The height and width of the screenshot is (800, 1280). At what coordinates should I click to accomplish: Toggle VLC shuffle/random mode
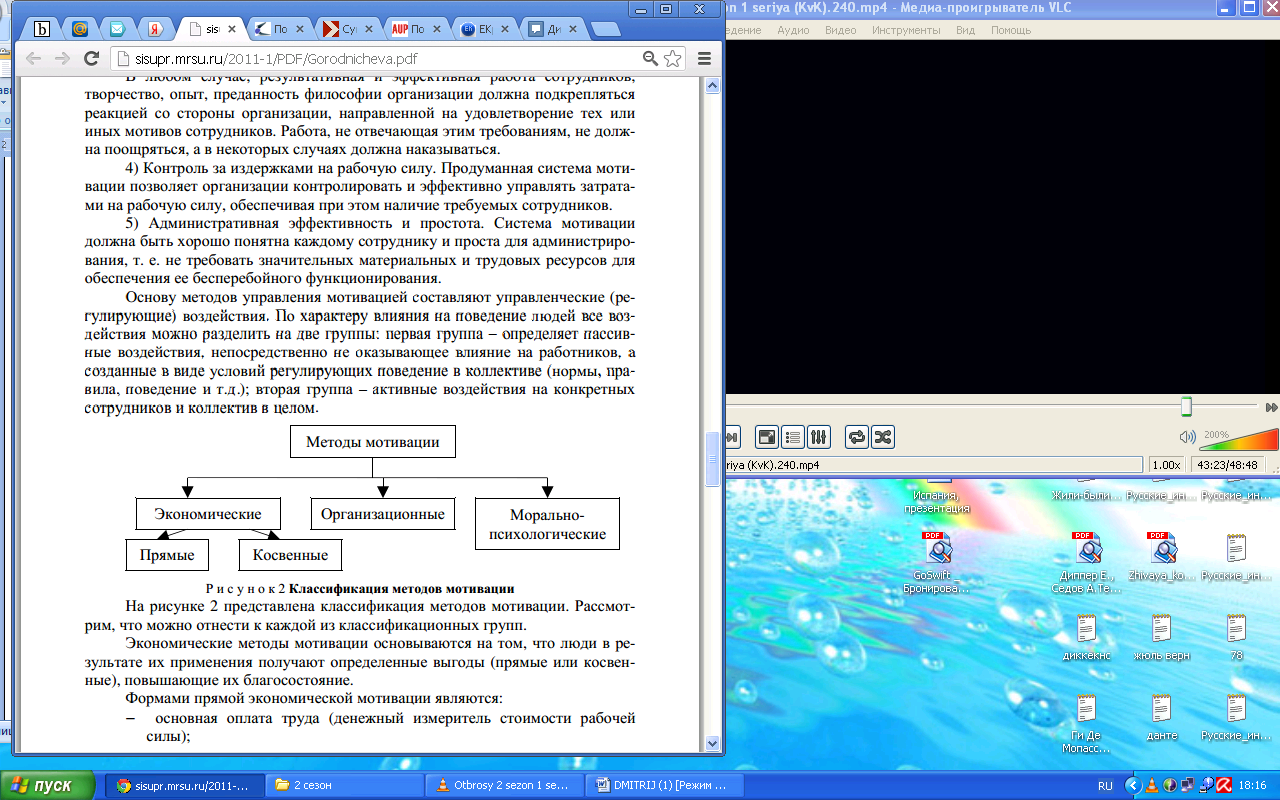click(x=882, y=437)
